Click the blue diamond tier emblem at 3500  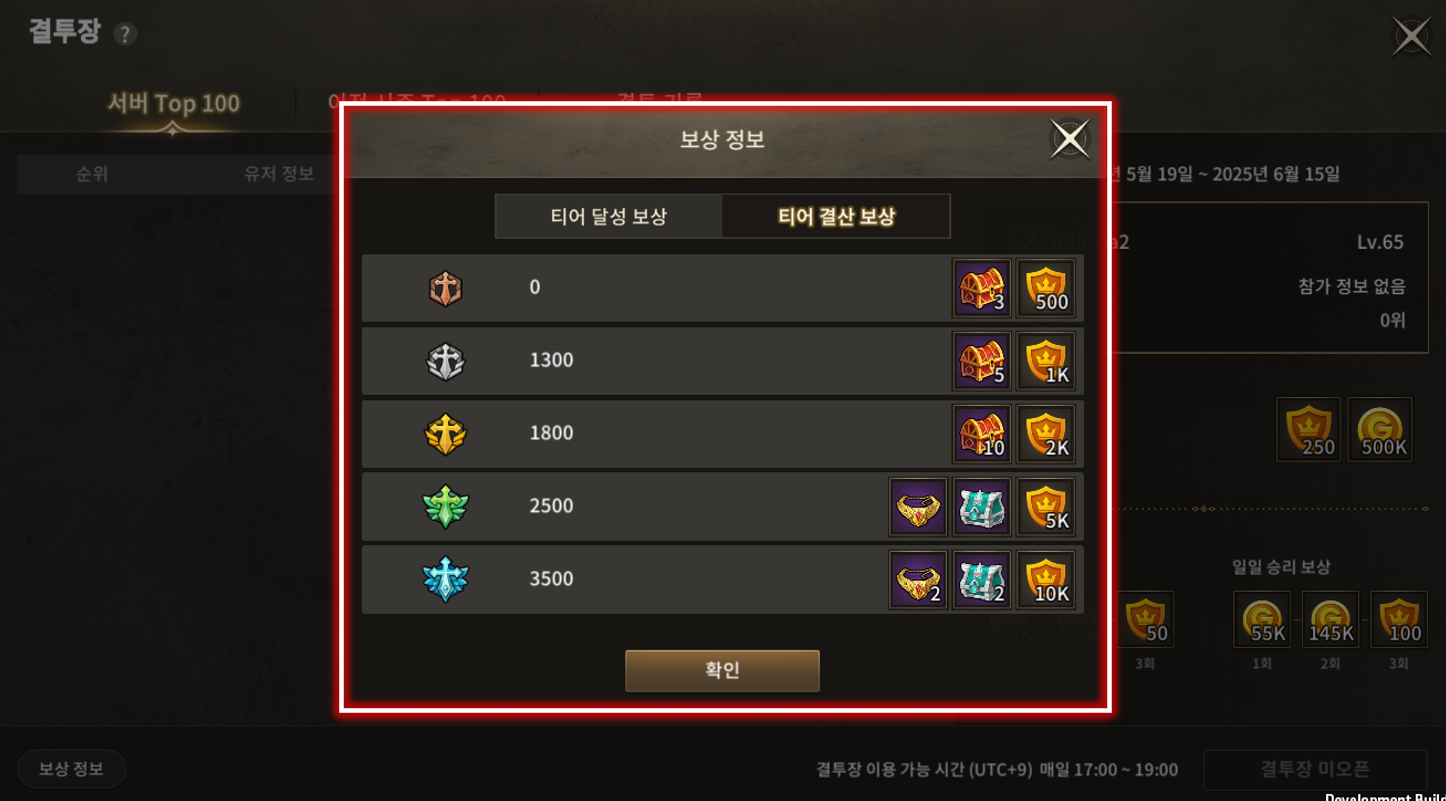pyautogui.click(x=445, y=580)
